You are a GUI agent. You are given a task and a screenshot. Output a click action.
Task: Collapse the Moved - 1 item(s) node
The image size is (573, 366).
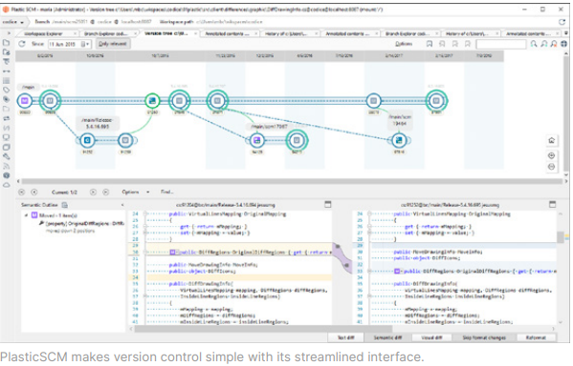coord(26,215)
